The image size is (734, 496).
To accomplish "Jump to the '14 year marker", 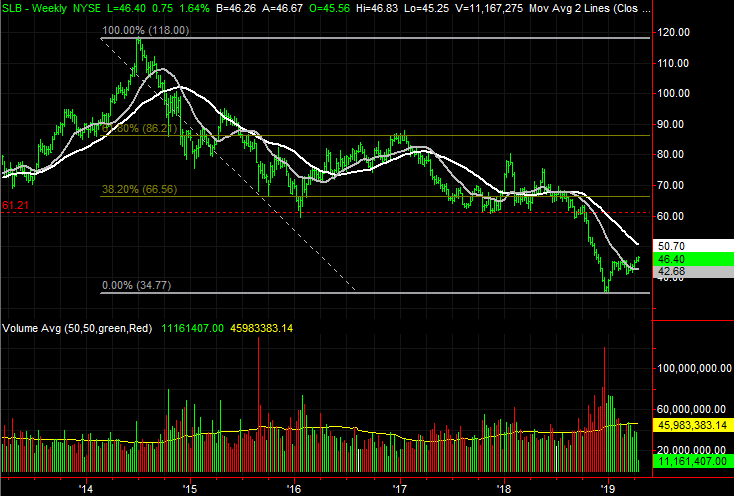I will [x=86, y=489].
